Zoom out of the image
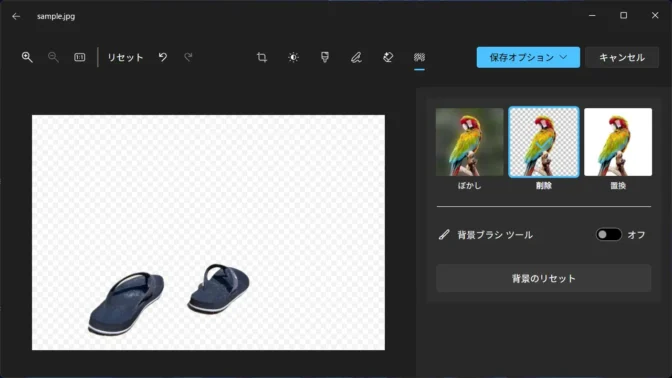 (53, 57)
